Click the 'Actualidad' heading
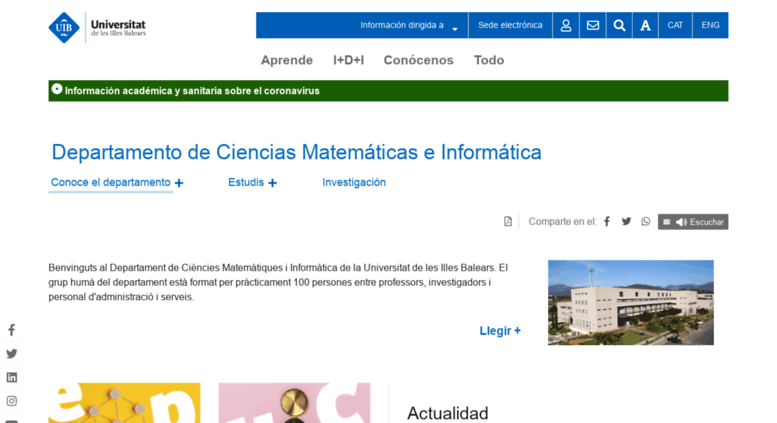777x423 pixels. click(447, 413)
